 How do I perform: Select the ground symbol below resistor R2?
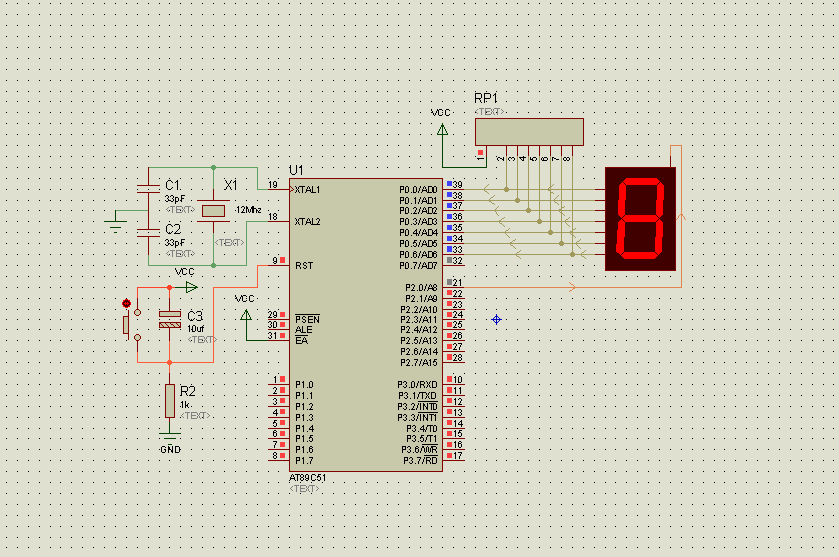click(x=170, y=437)
